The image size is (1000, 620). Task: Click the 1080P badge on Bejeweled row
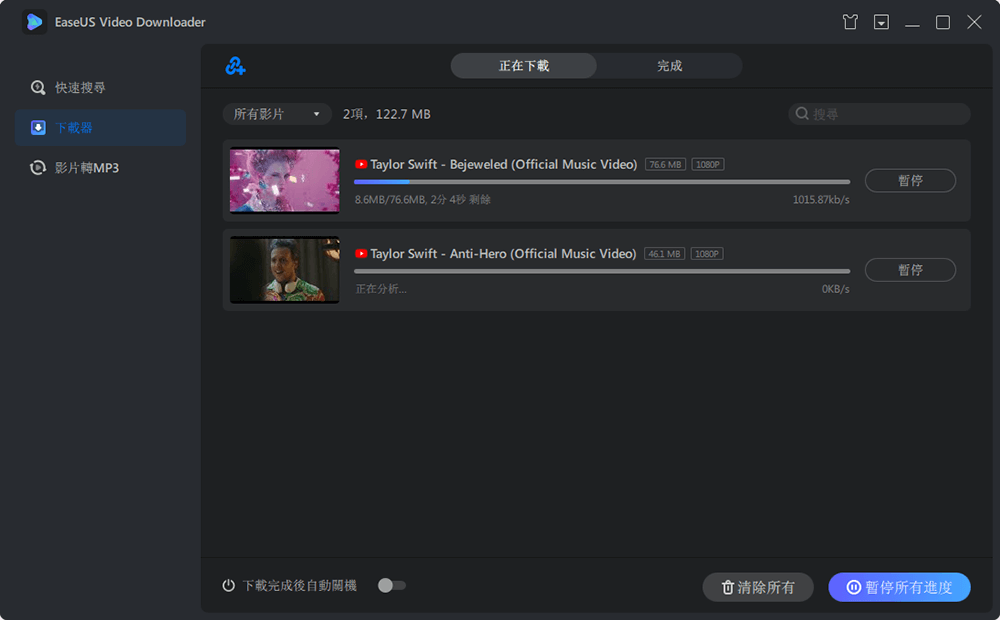tap(708, 165)
